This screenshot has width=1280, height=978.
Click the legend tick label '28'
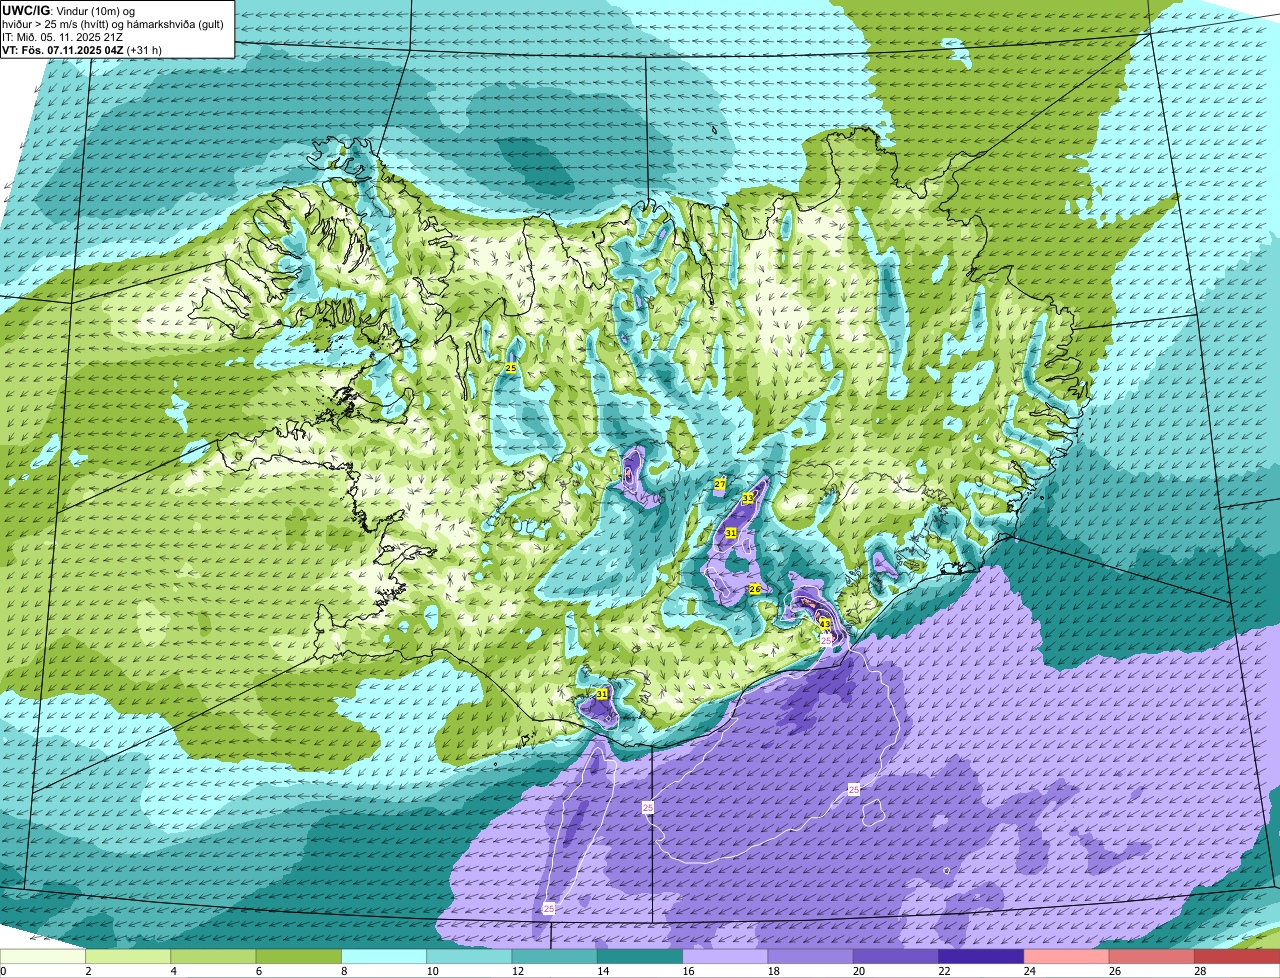pyautogui.click(x=1199, y=971)
